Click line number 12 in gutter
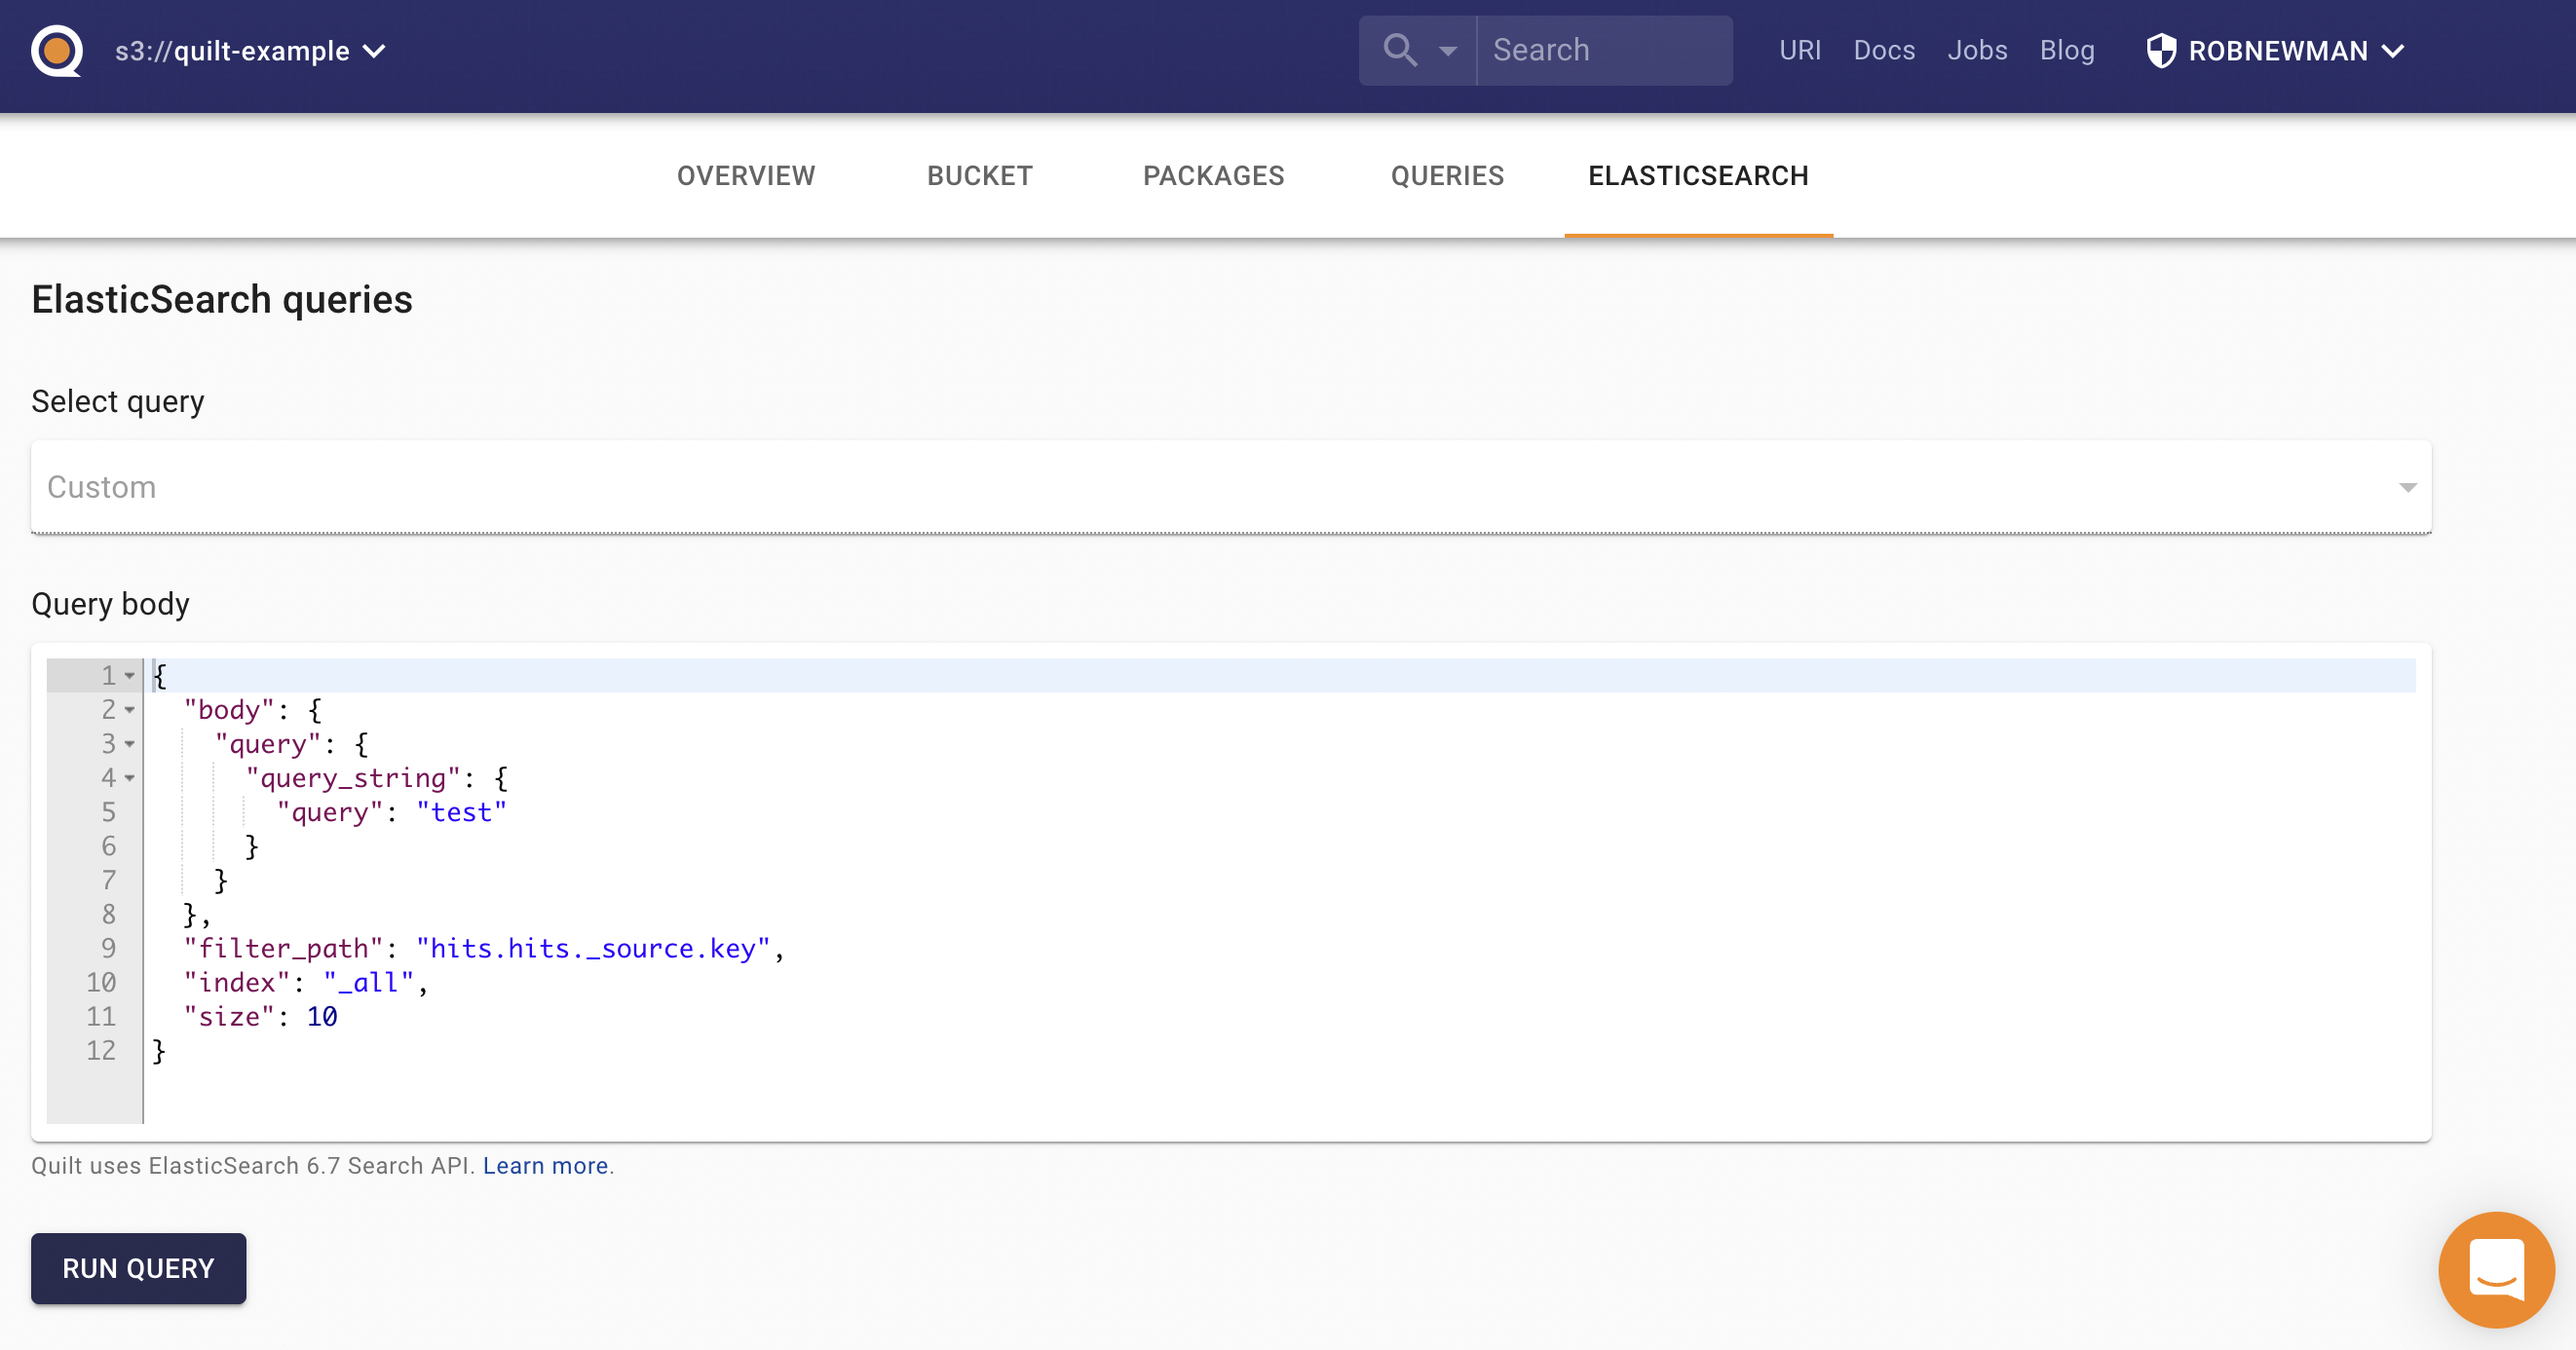2576x1350 pixels. coord(100,1050)
